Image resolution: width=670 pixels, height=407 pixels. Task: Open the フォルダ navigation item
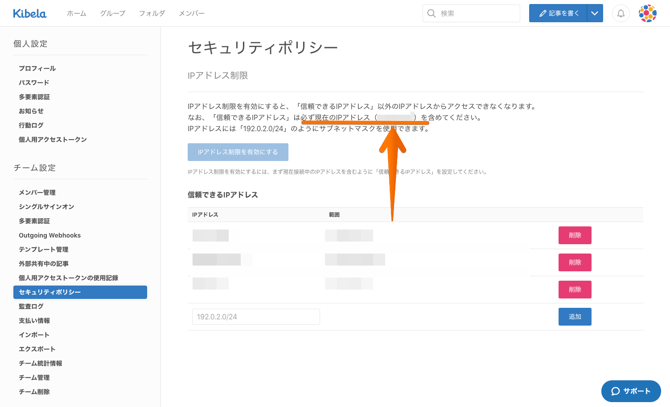152,14
